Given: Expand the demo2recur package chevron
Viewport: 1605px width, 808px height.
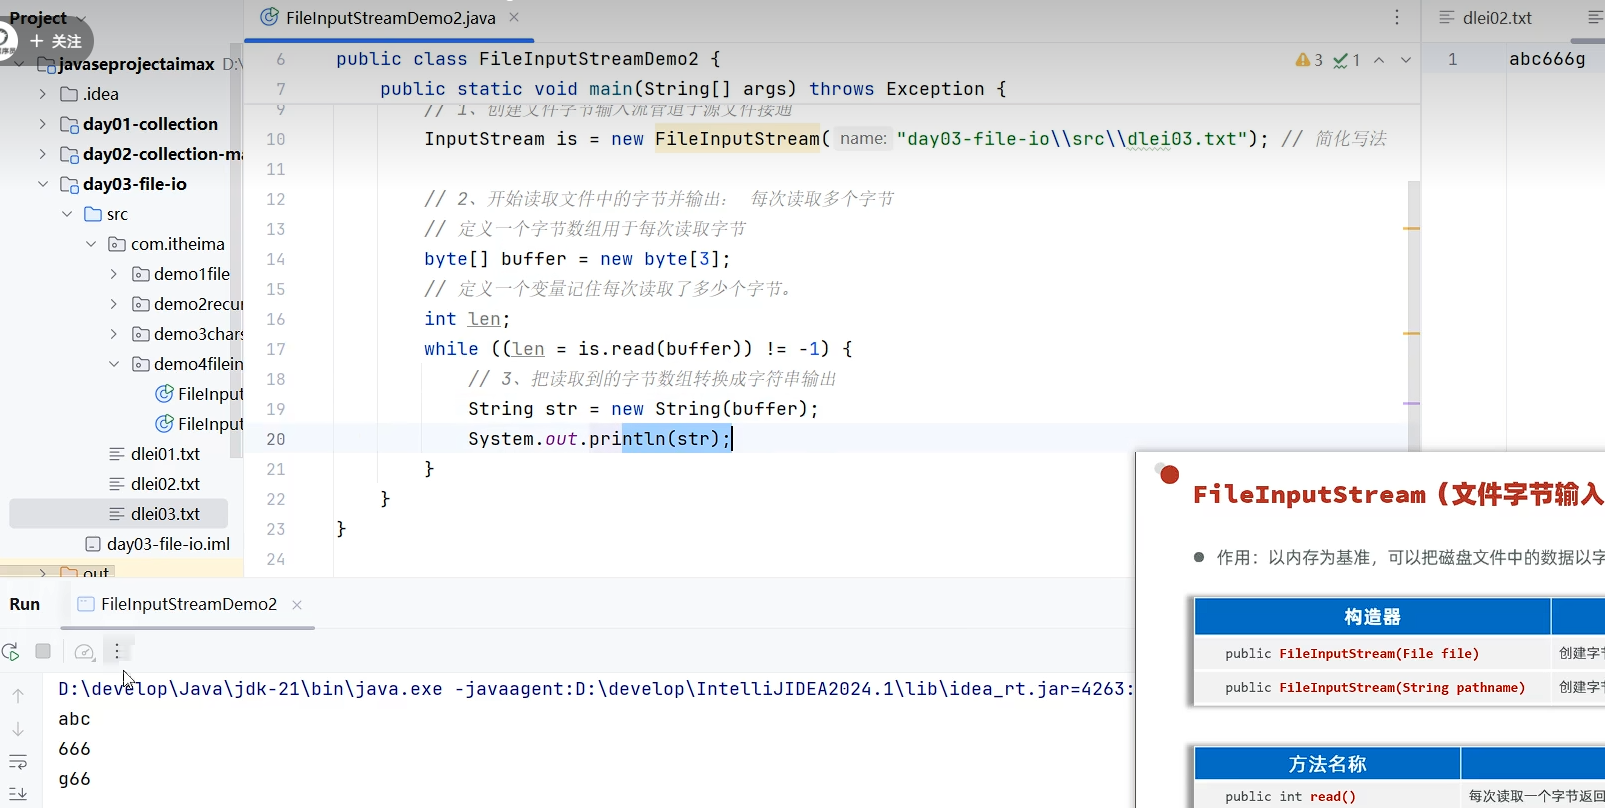Looking at the screenshot, I should (114, 304).
